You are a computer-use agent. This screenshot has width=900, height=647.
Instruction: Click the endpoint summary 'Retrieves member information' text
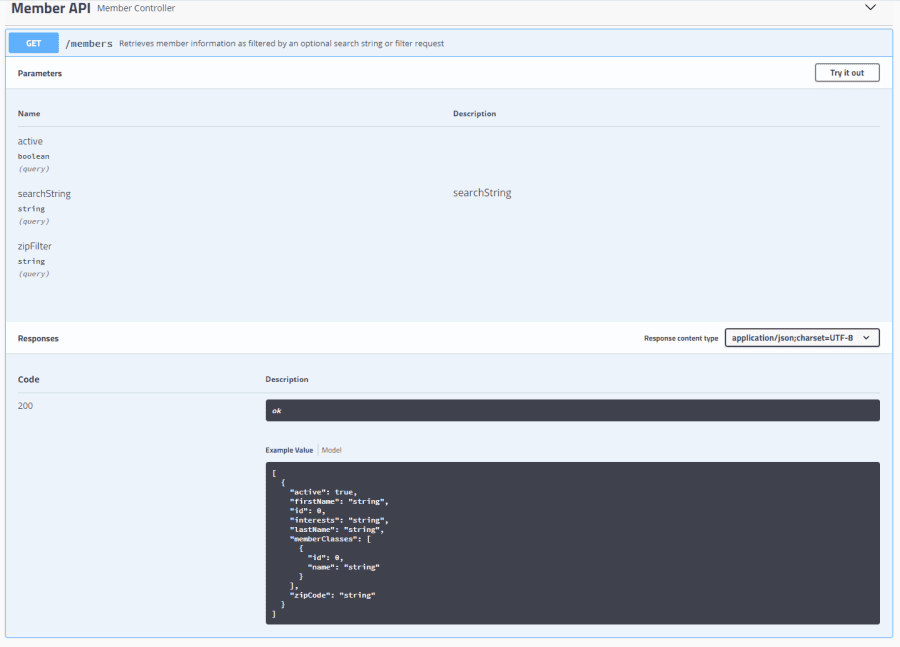coord(281,44)
